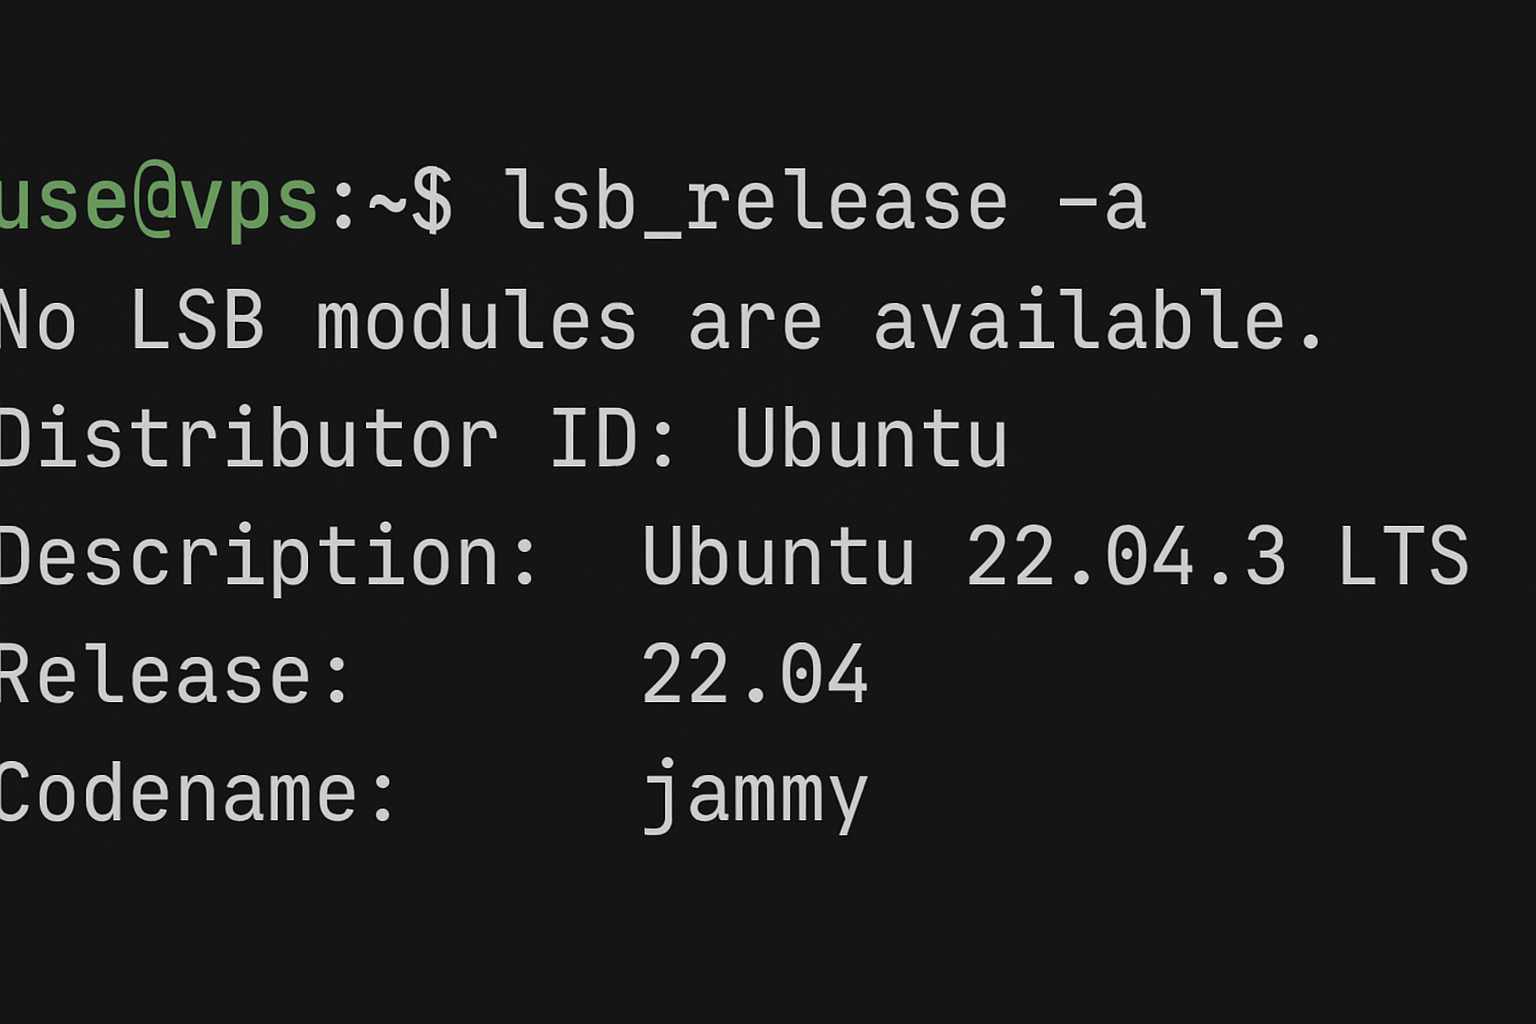1536x1024 pixels.
Task: Click the Distributor label text
Action: pos(246,438)
